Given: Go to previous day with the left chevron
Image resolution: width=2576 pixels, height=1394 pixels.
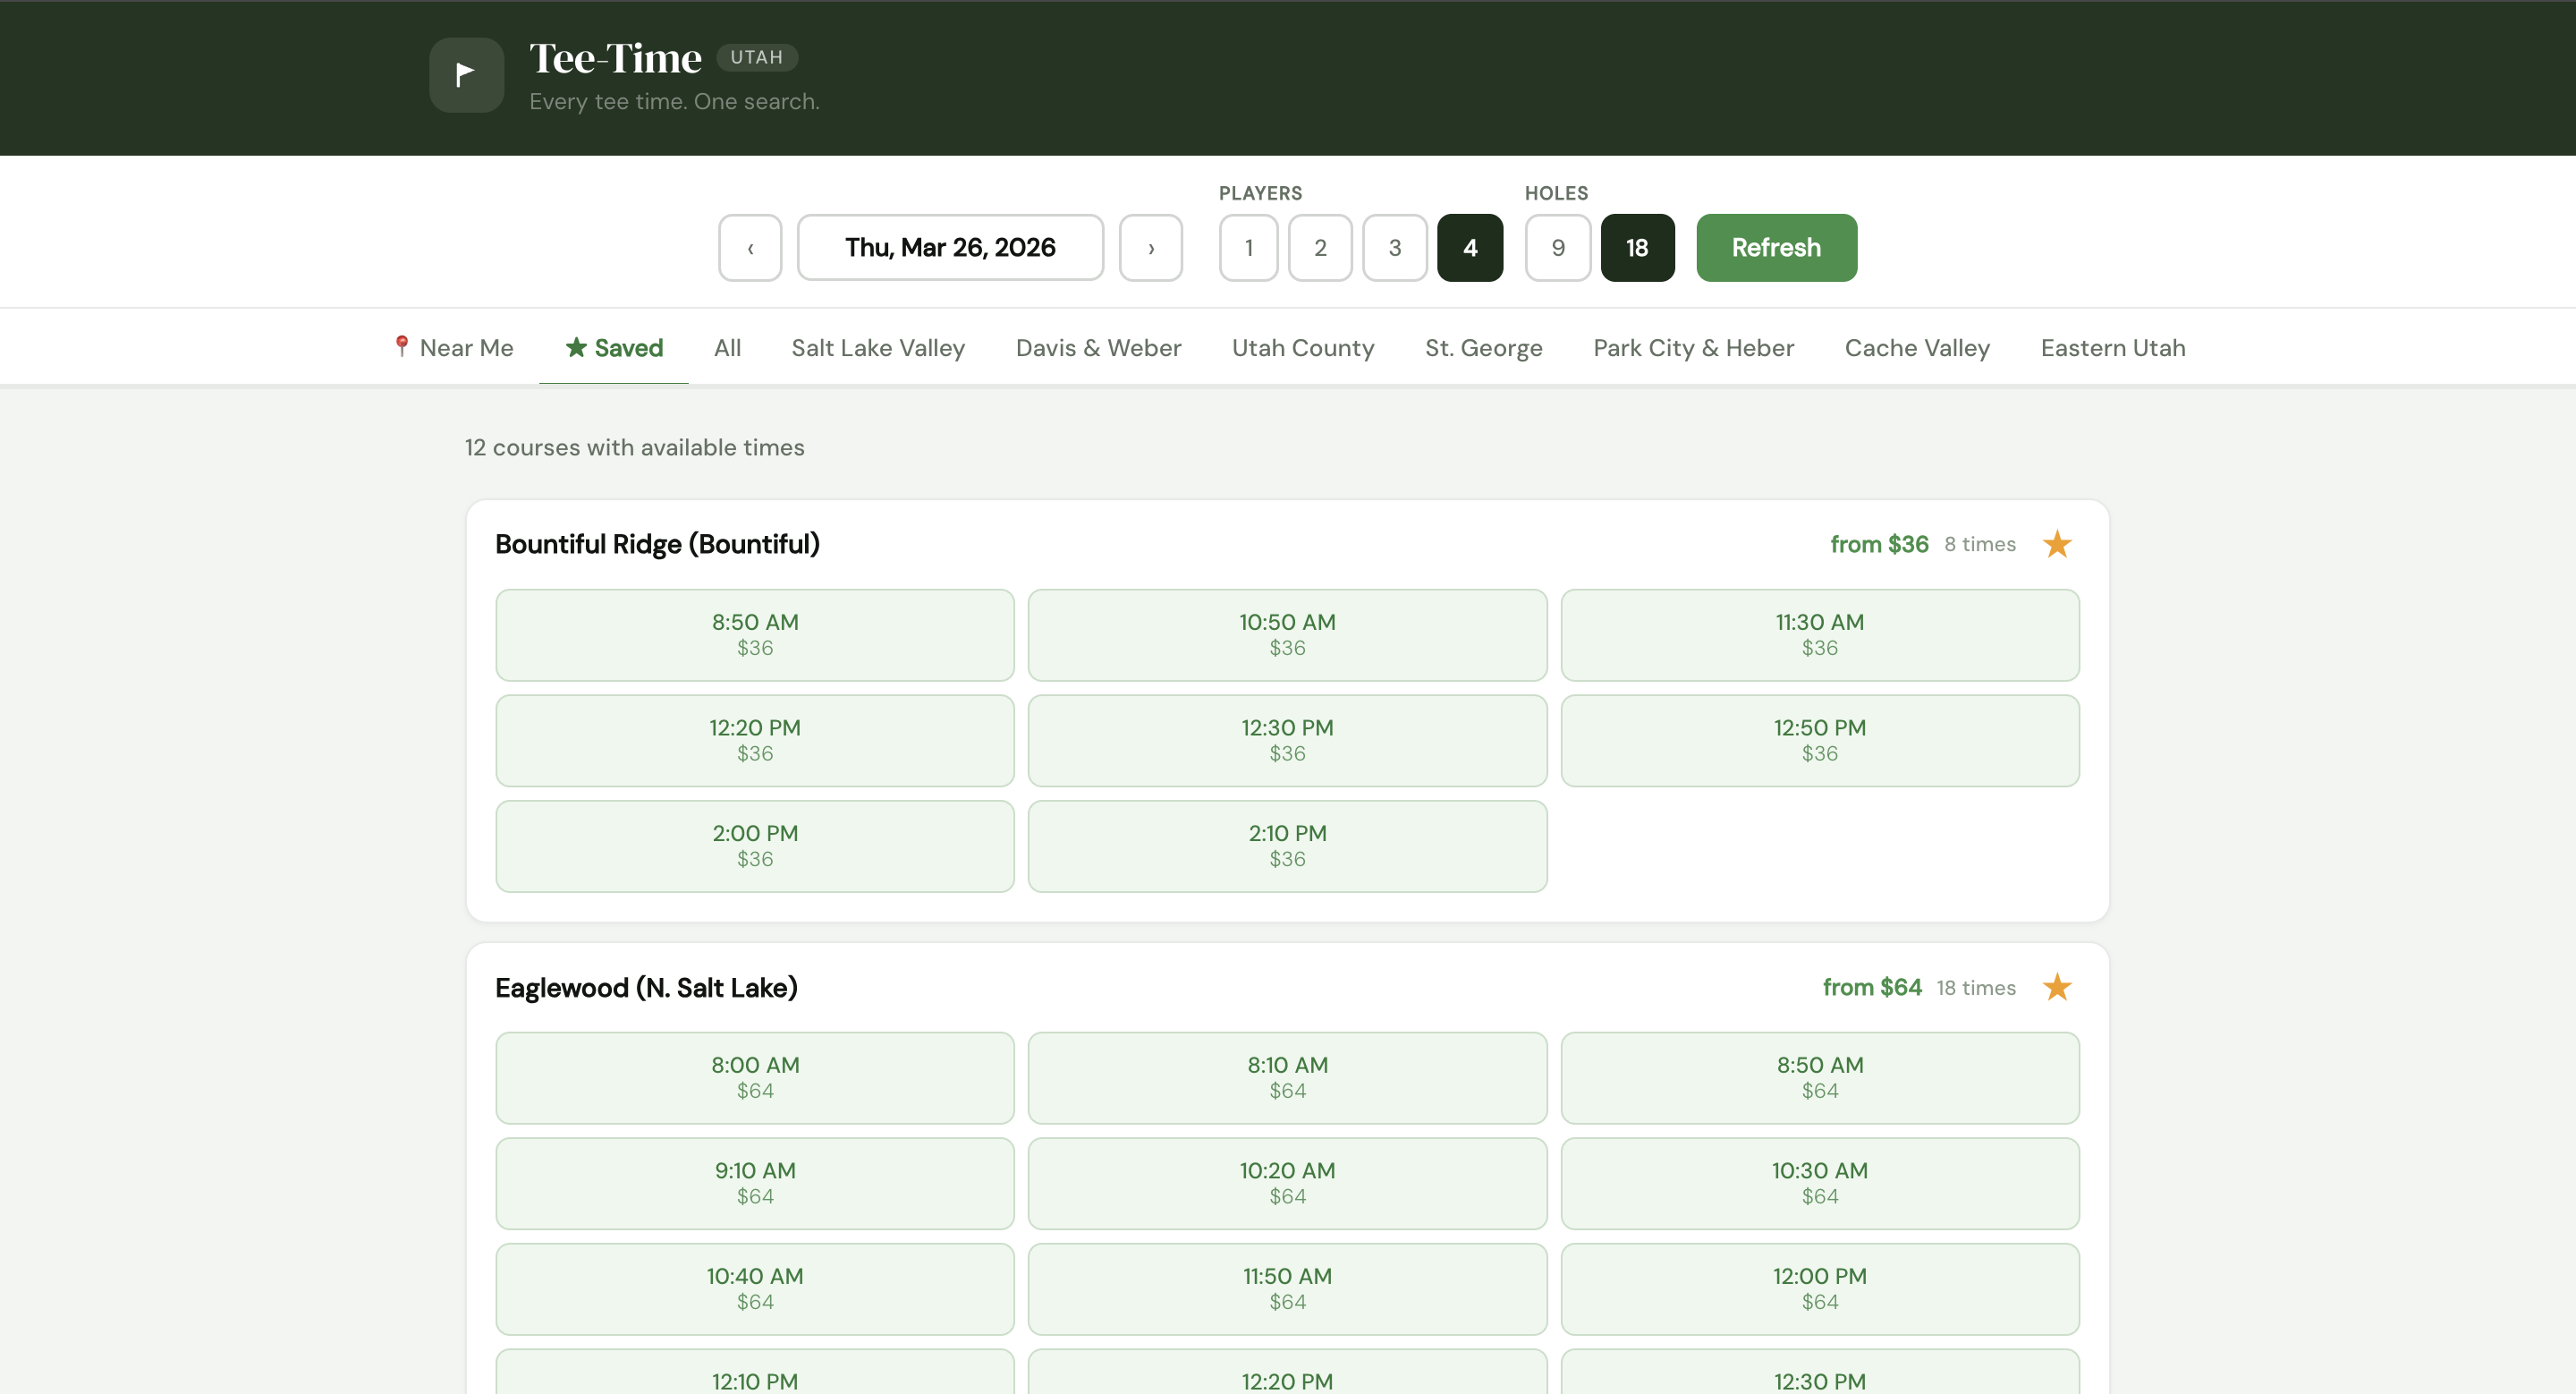Looking at the screenshot, I should (x=750, y=247).
